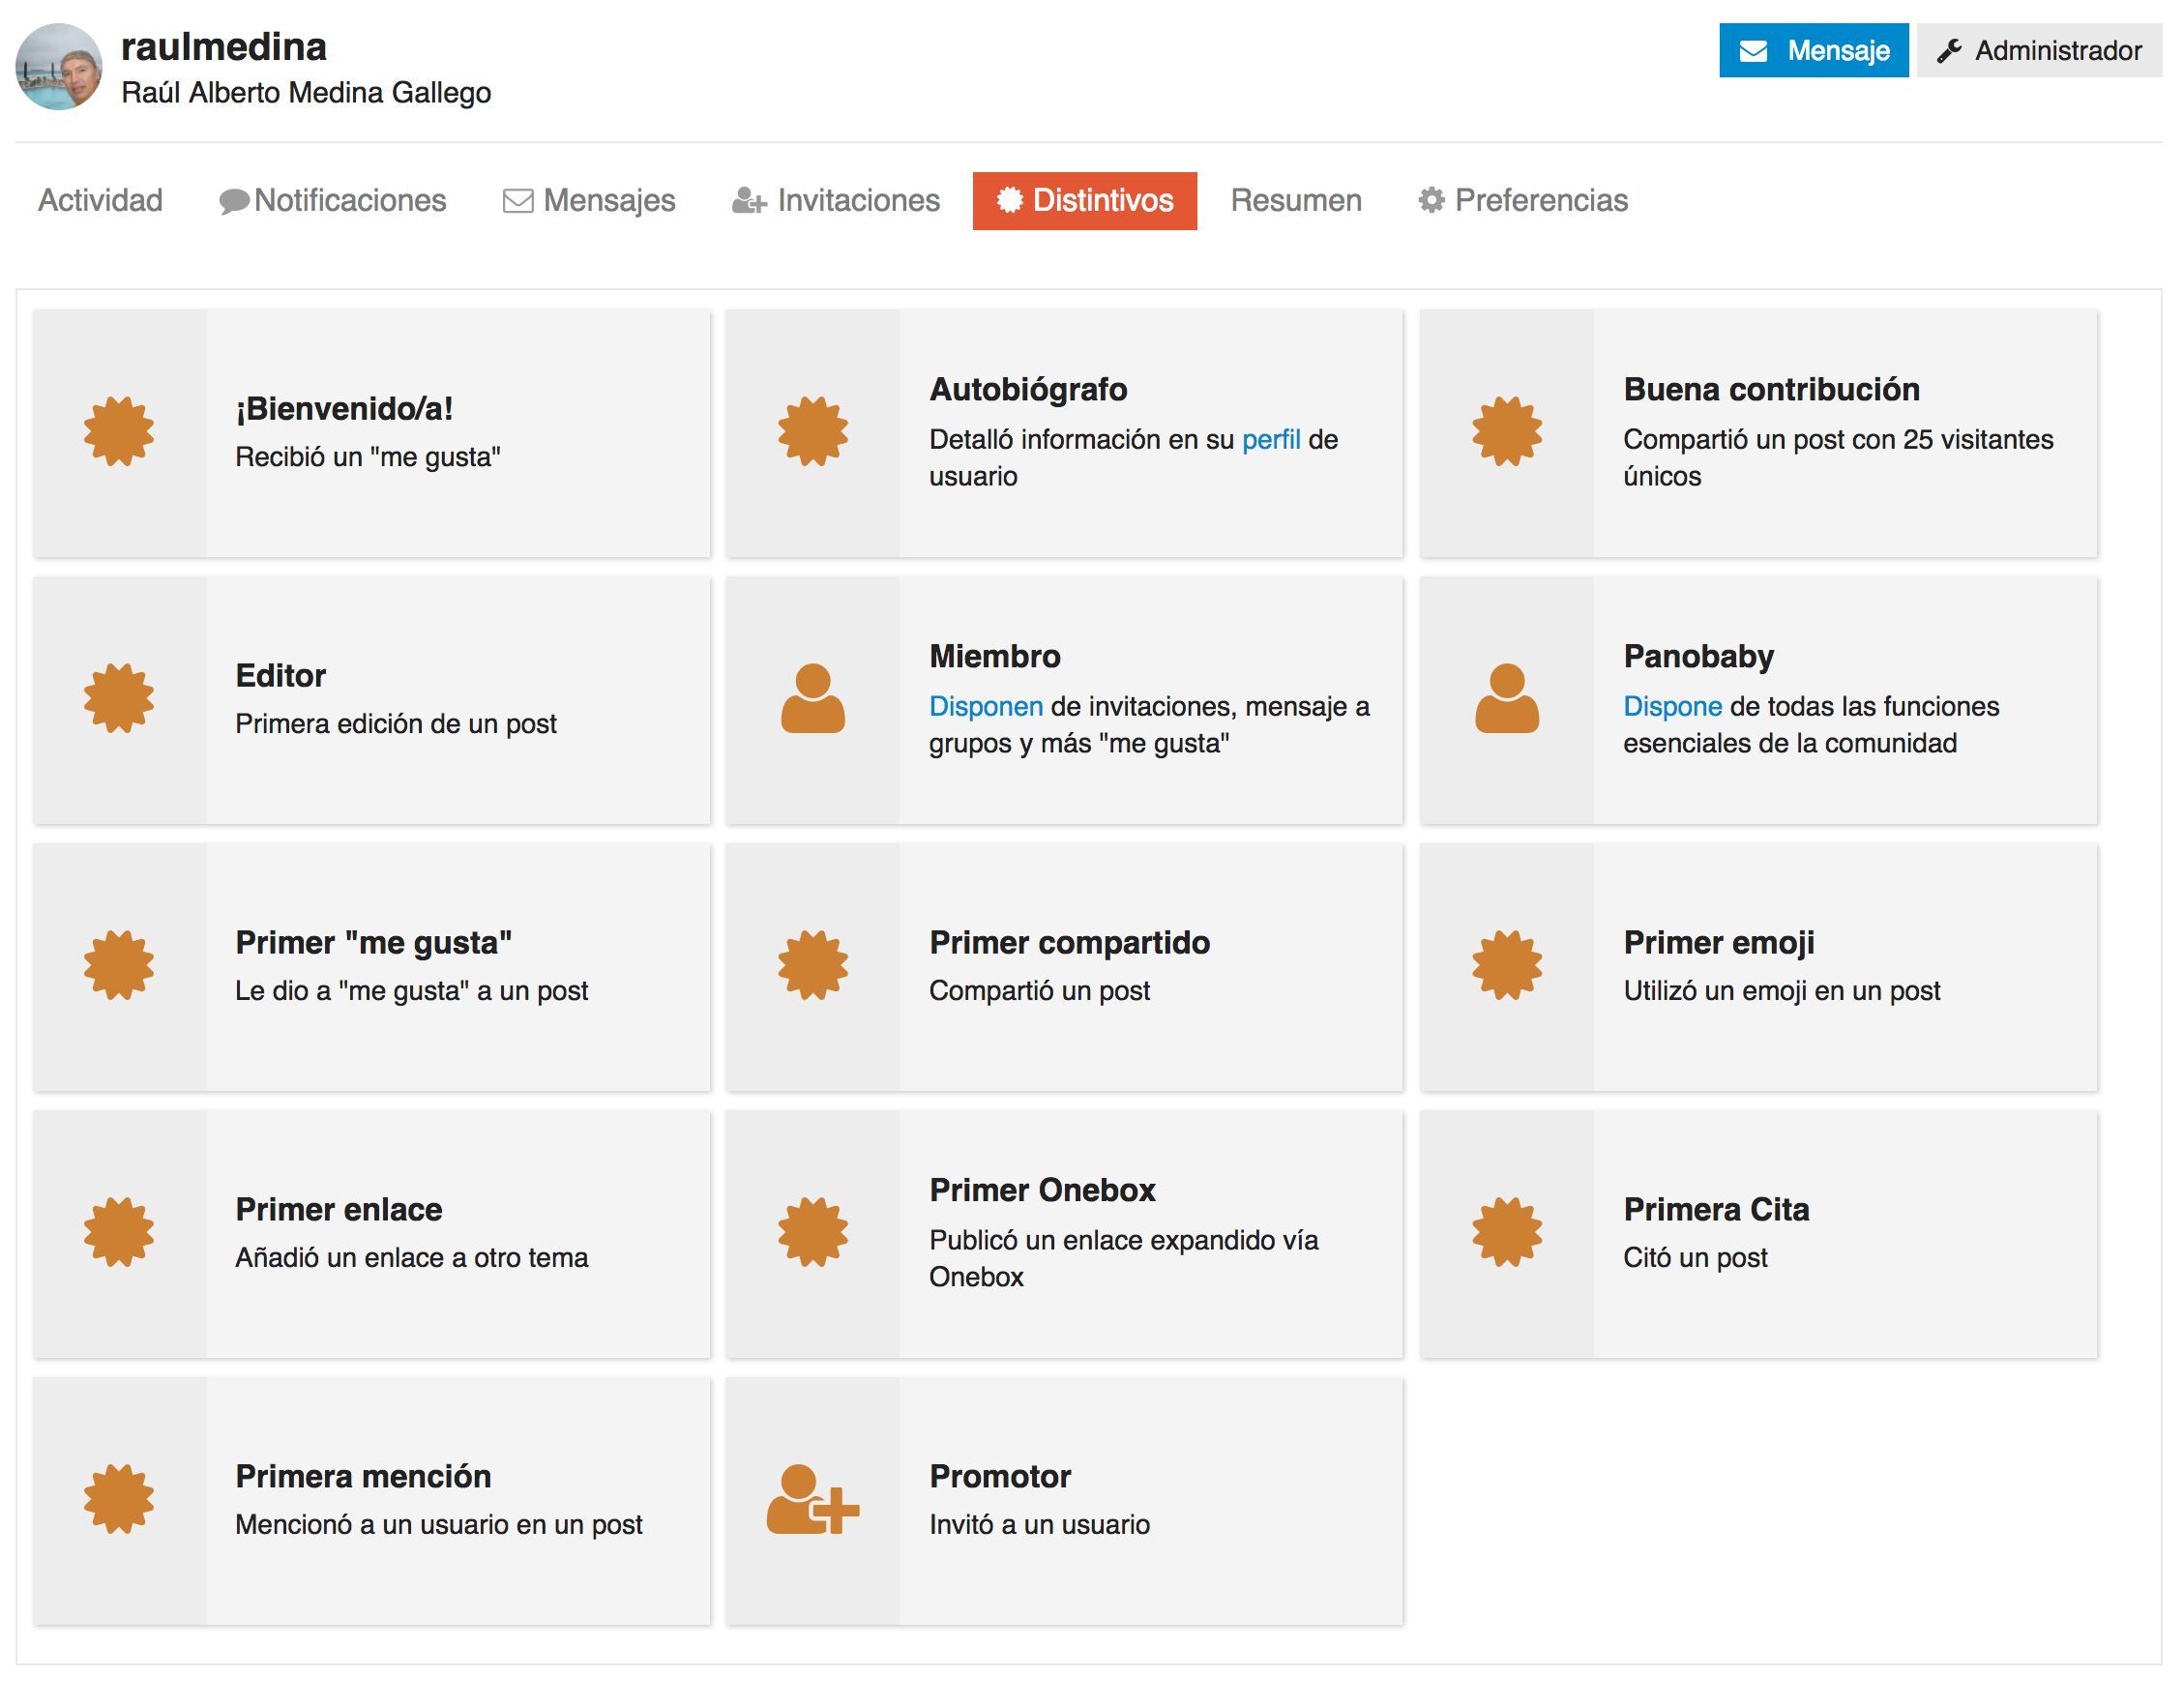
Task: Click 'Citó un post' description
Action: [x=1696, y=1257]
